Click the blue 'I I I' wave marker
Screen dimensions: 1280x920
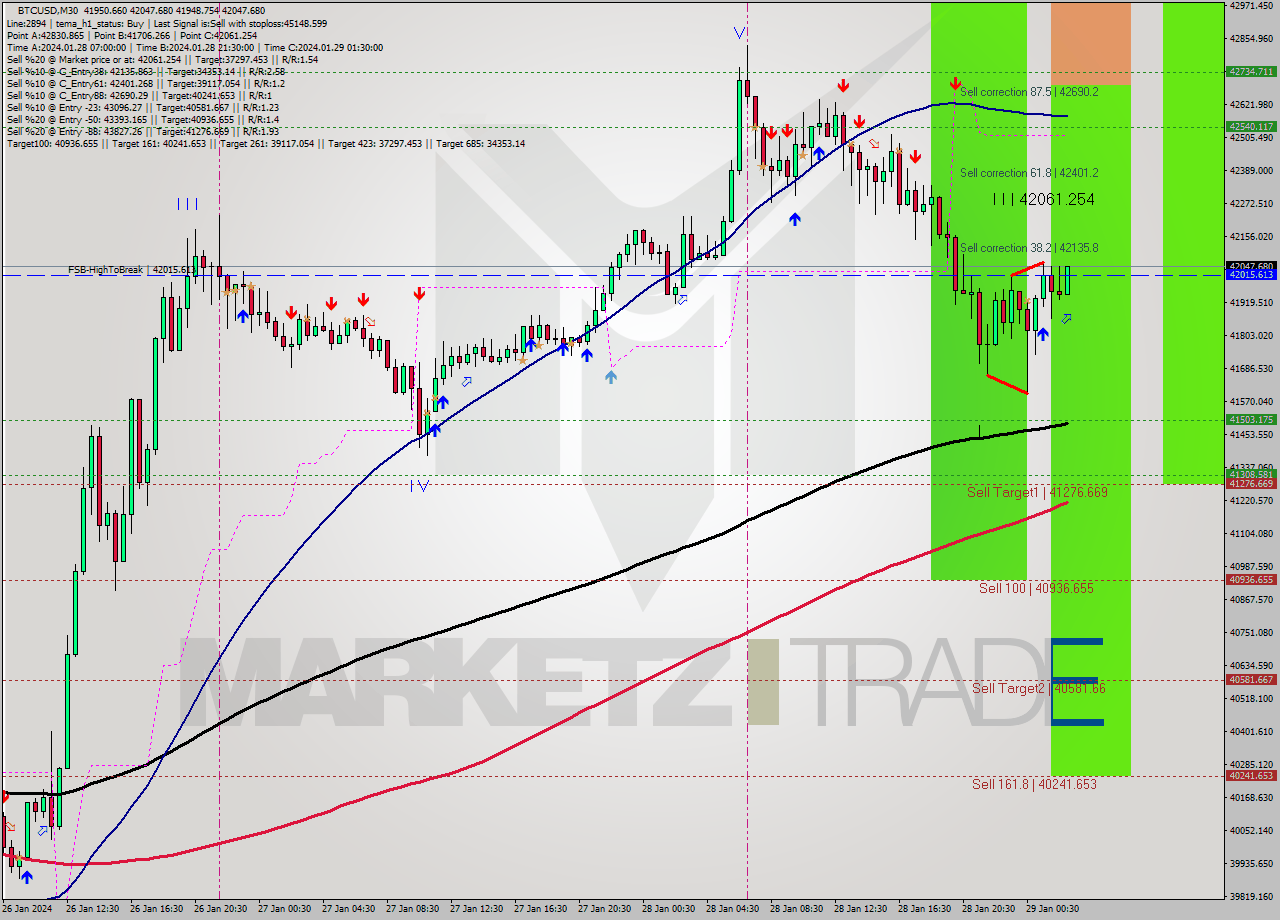187,204
